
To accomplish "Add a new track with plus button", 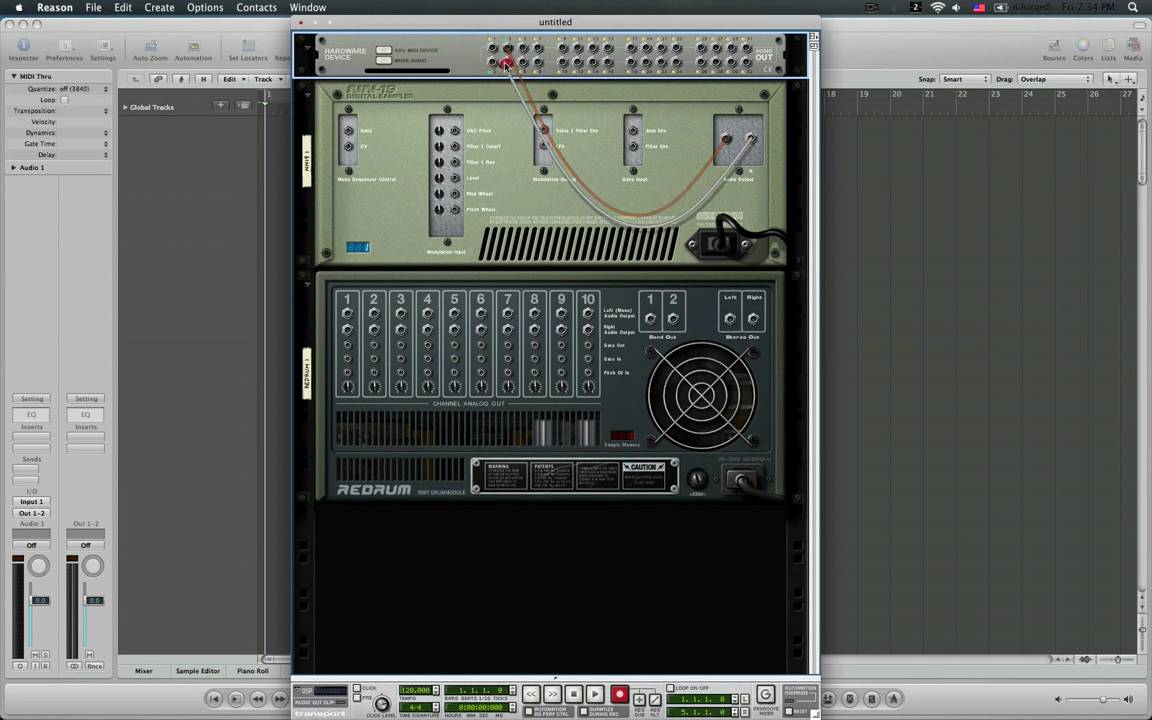I will [x=220, y=105].
